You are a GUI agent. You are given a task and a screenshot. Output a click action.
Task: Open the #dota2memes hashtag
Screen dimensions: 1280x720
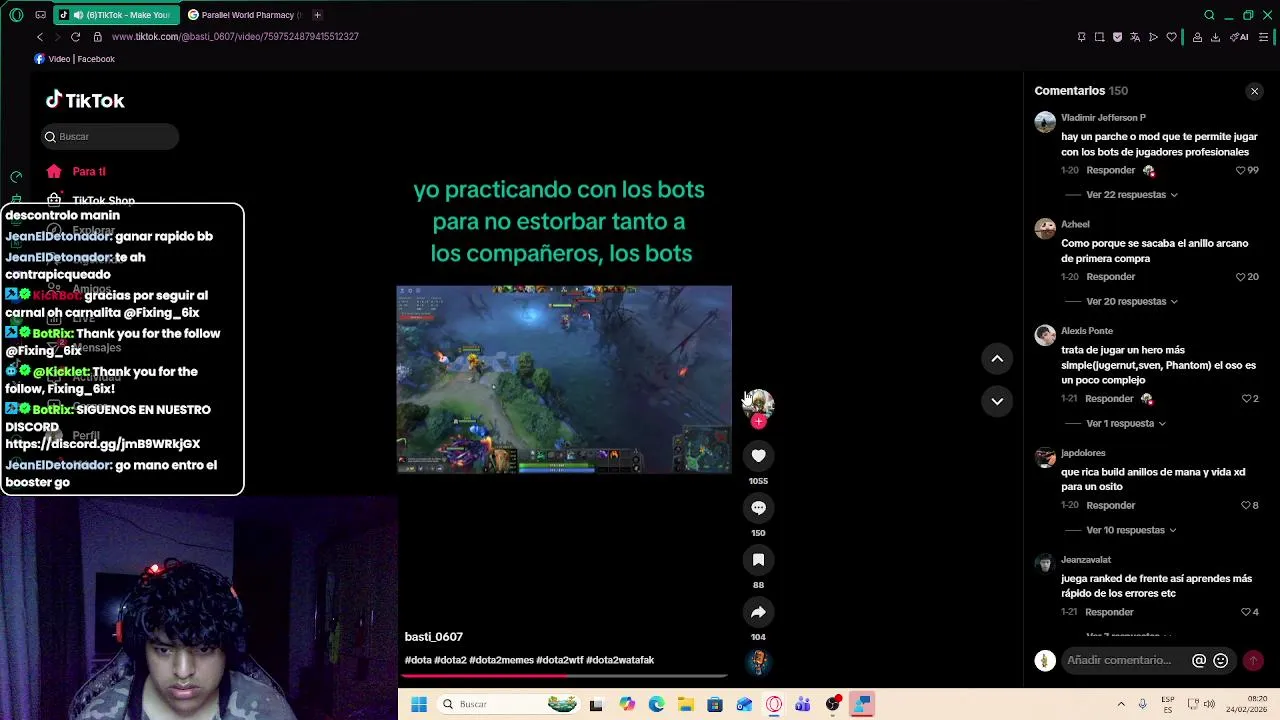coord(501,660)
